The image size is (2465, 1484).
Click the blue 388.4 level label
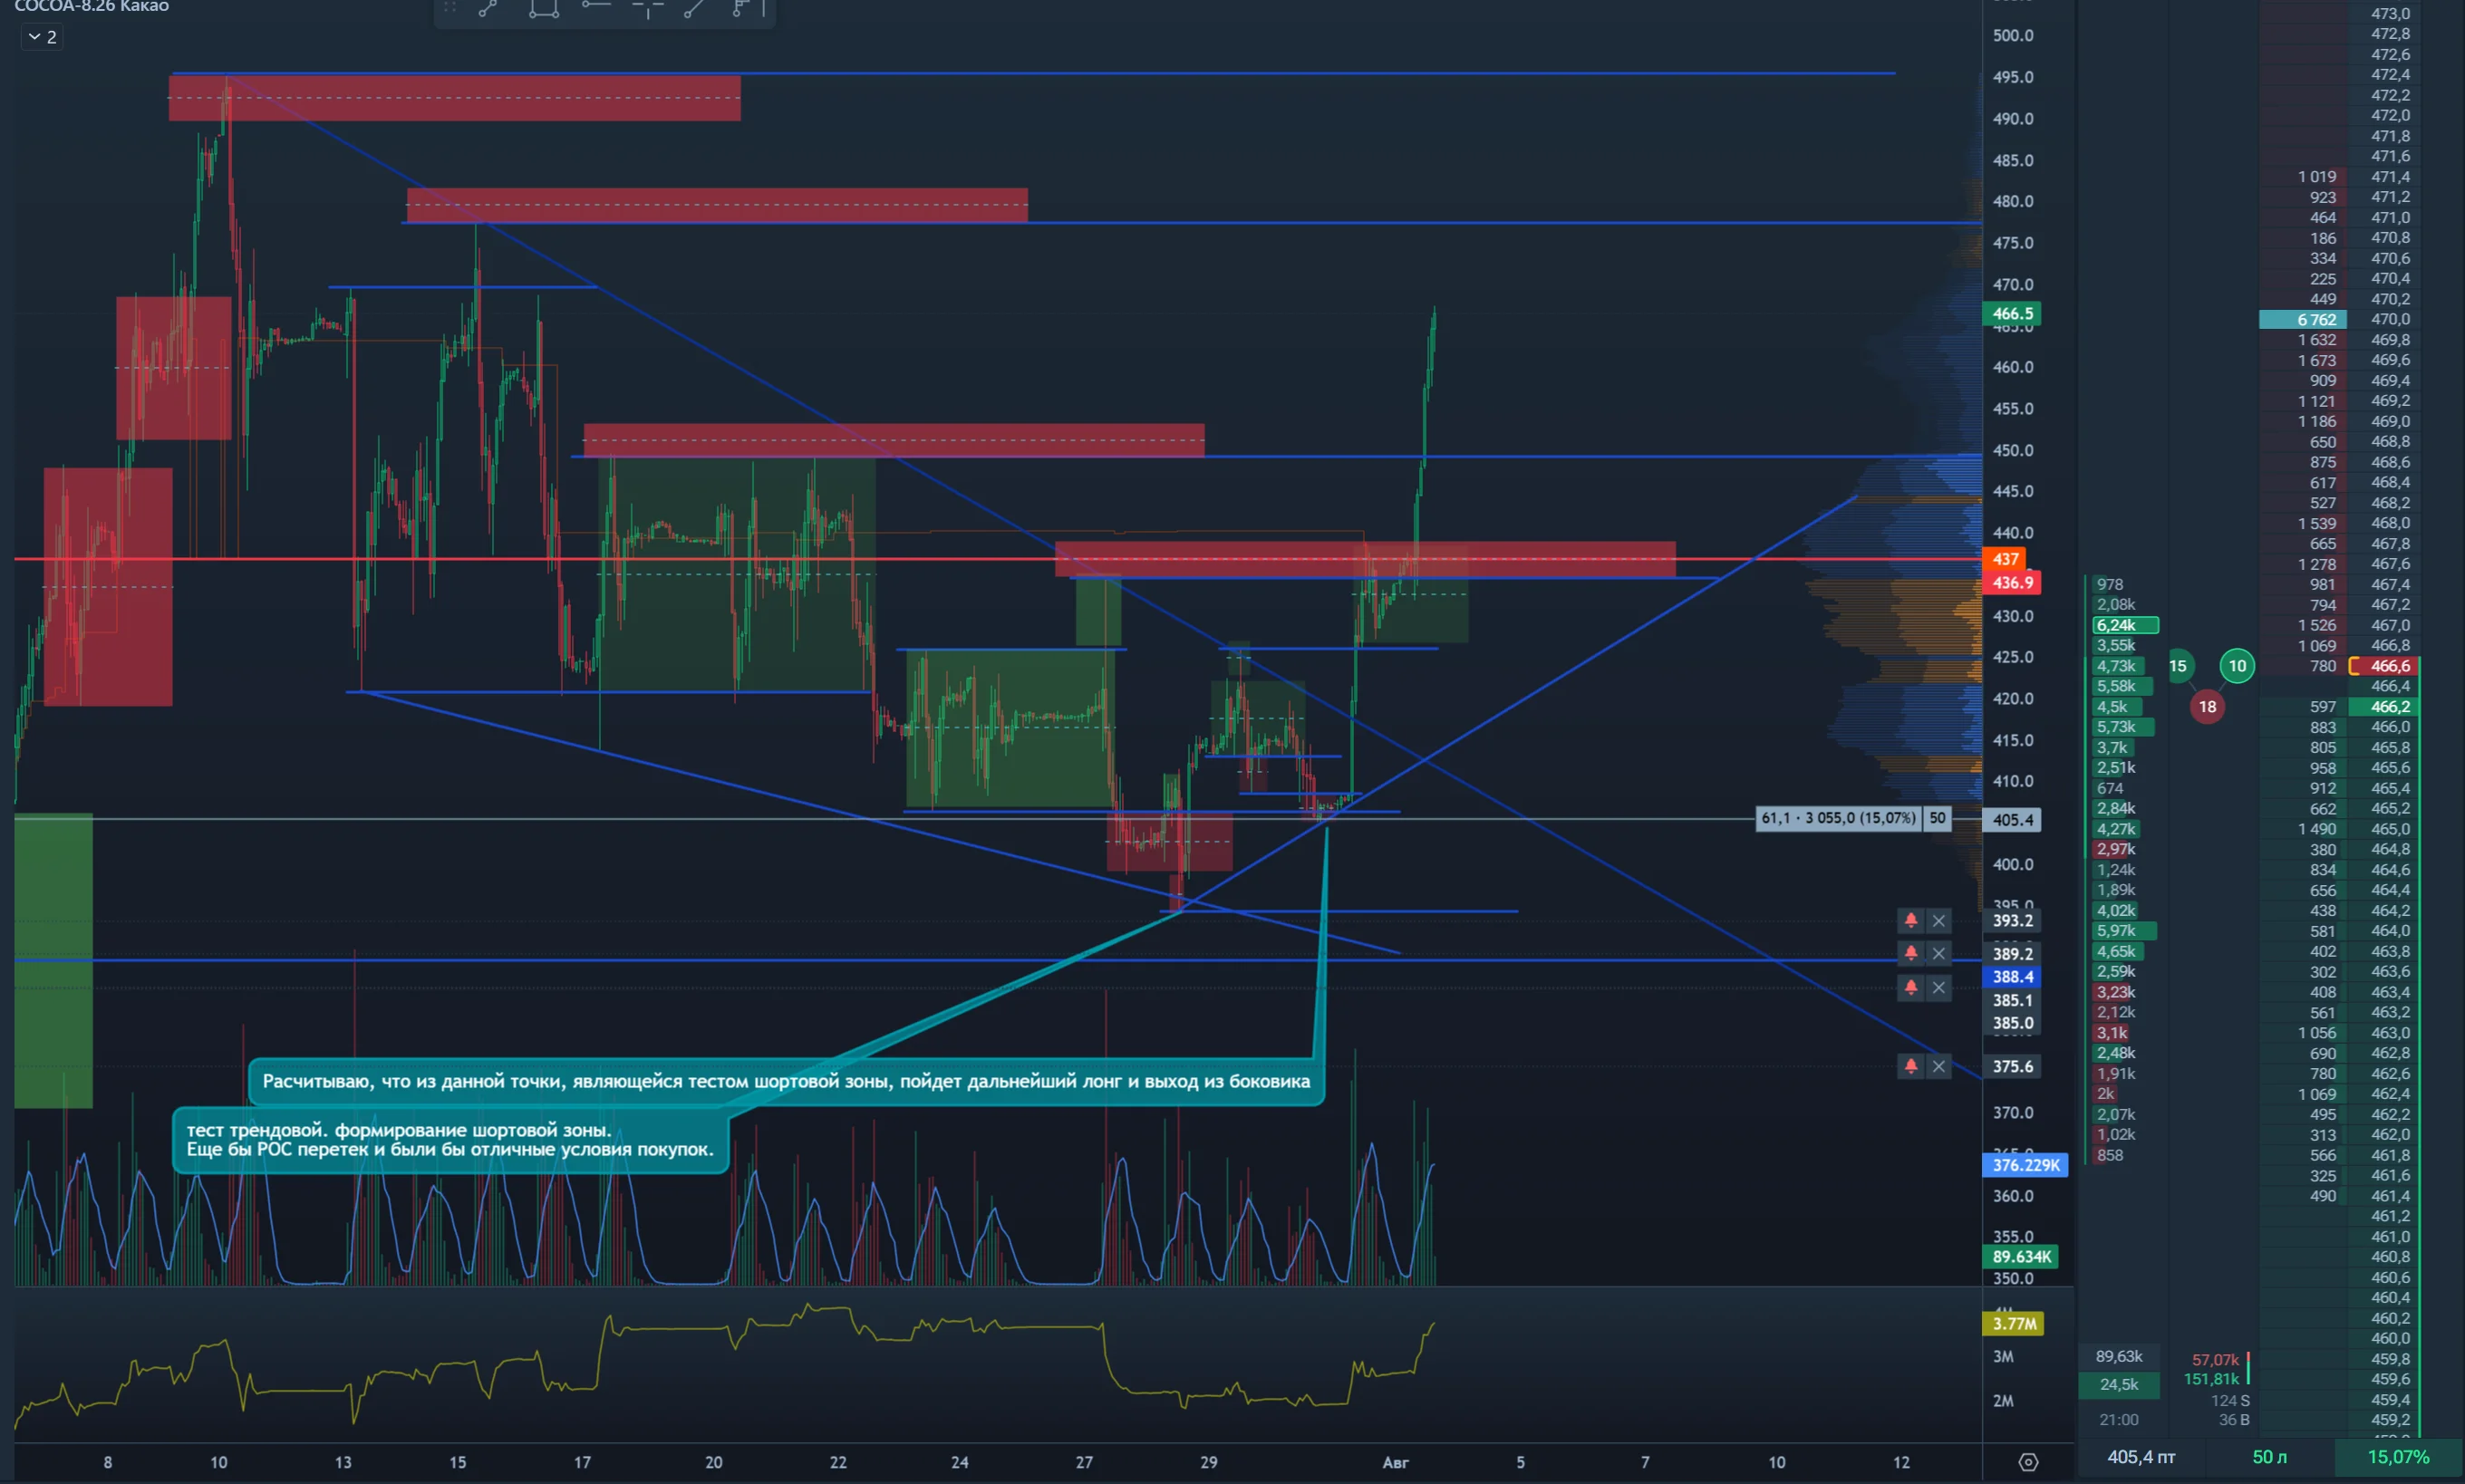coord(2012,977)
